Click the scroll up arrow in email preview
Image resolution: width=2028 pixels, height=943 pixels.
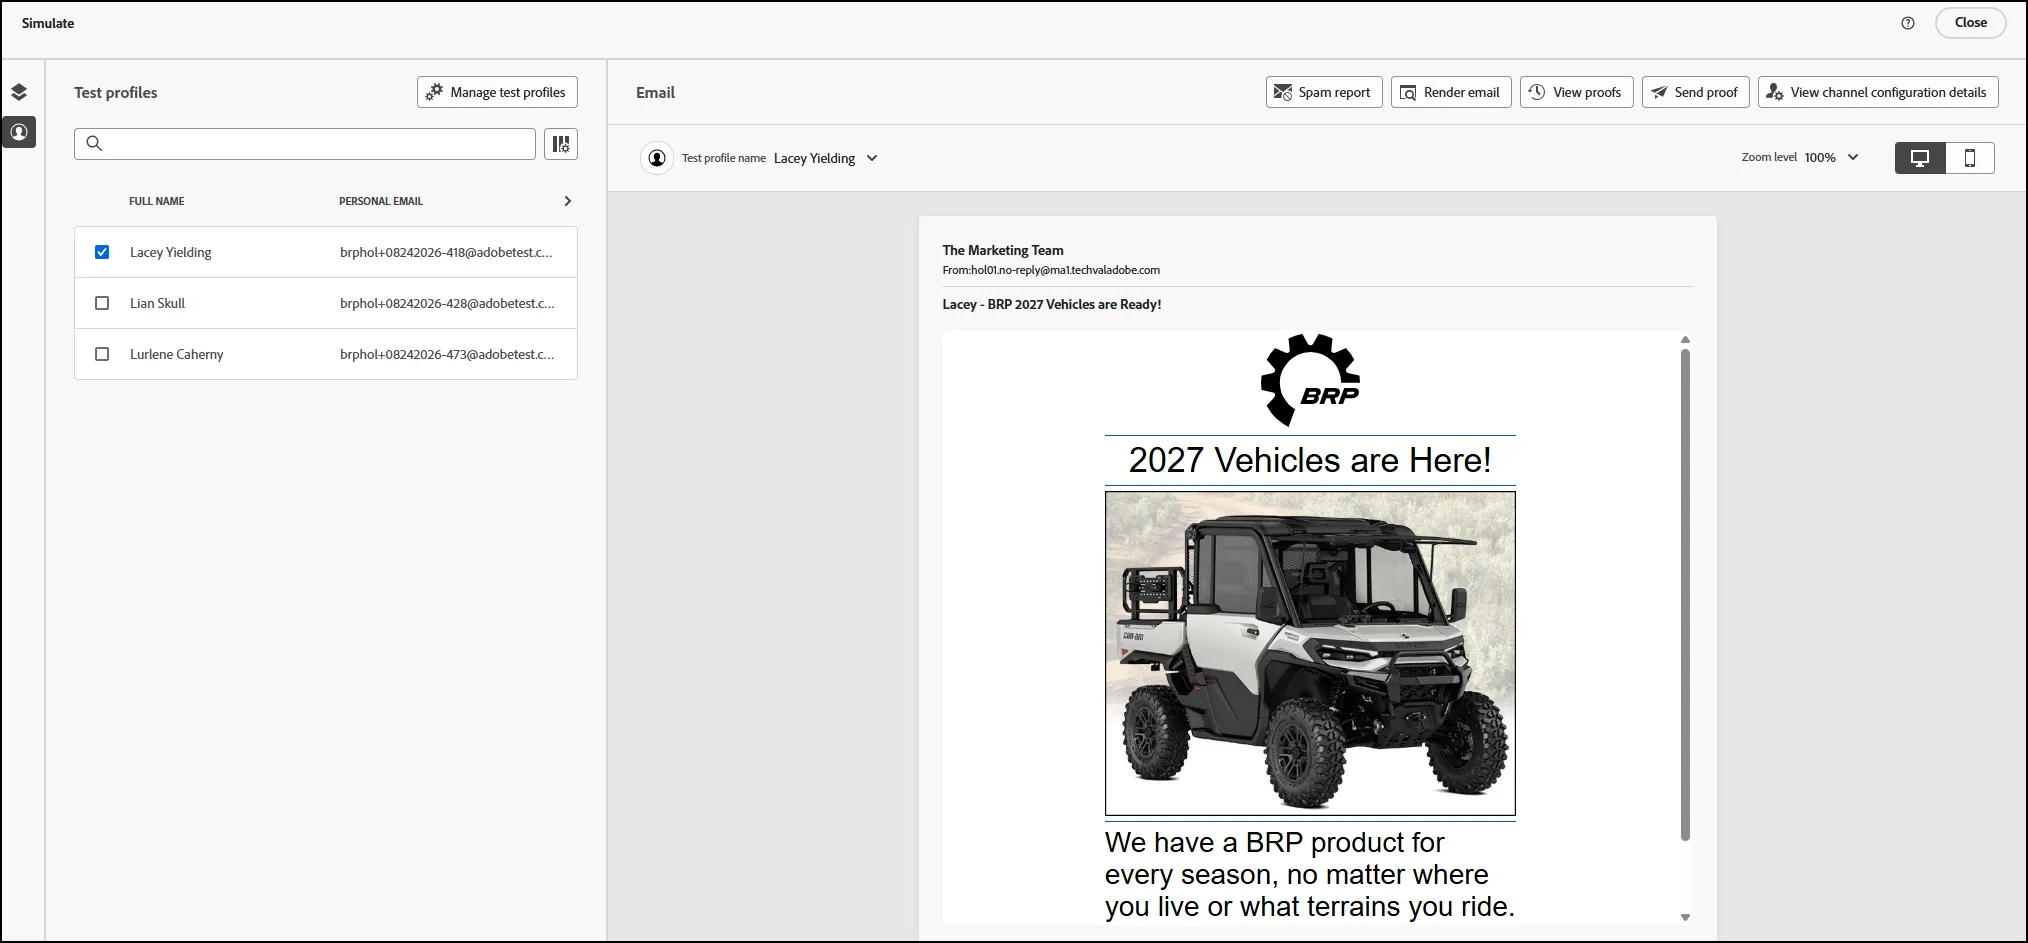pyautogui.click(x=1685, y=340)
